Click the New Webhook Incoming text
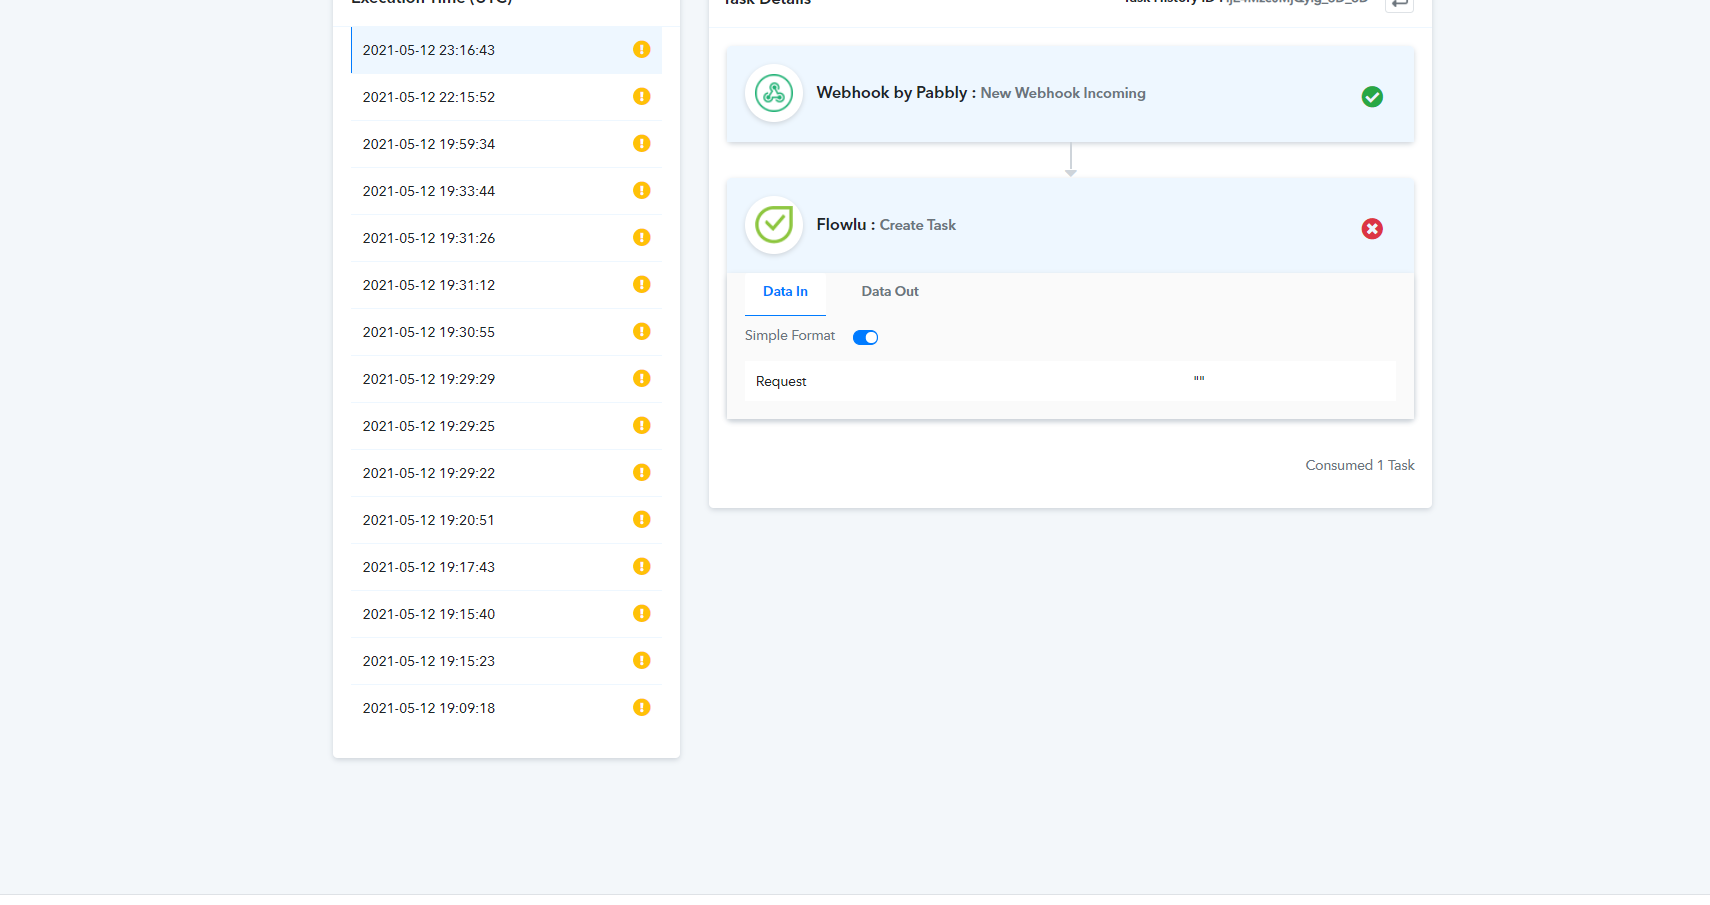 1063,93
